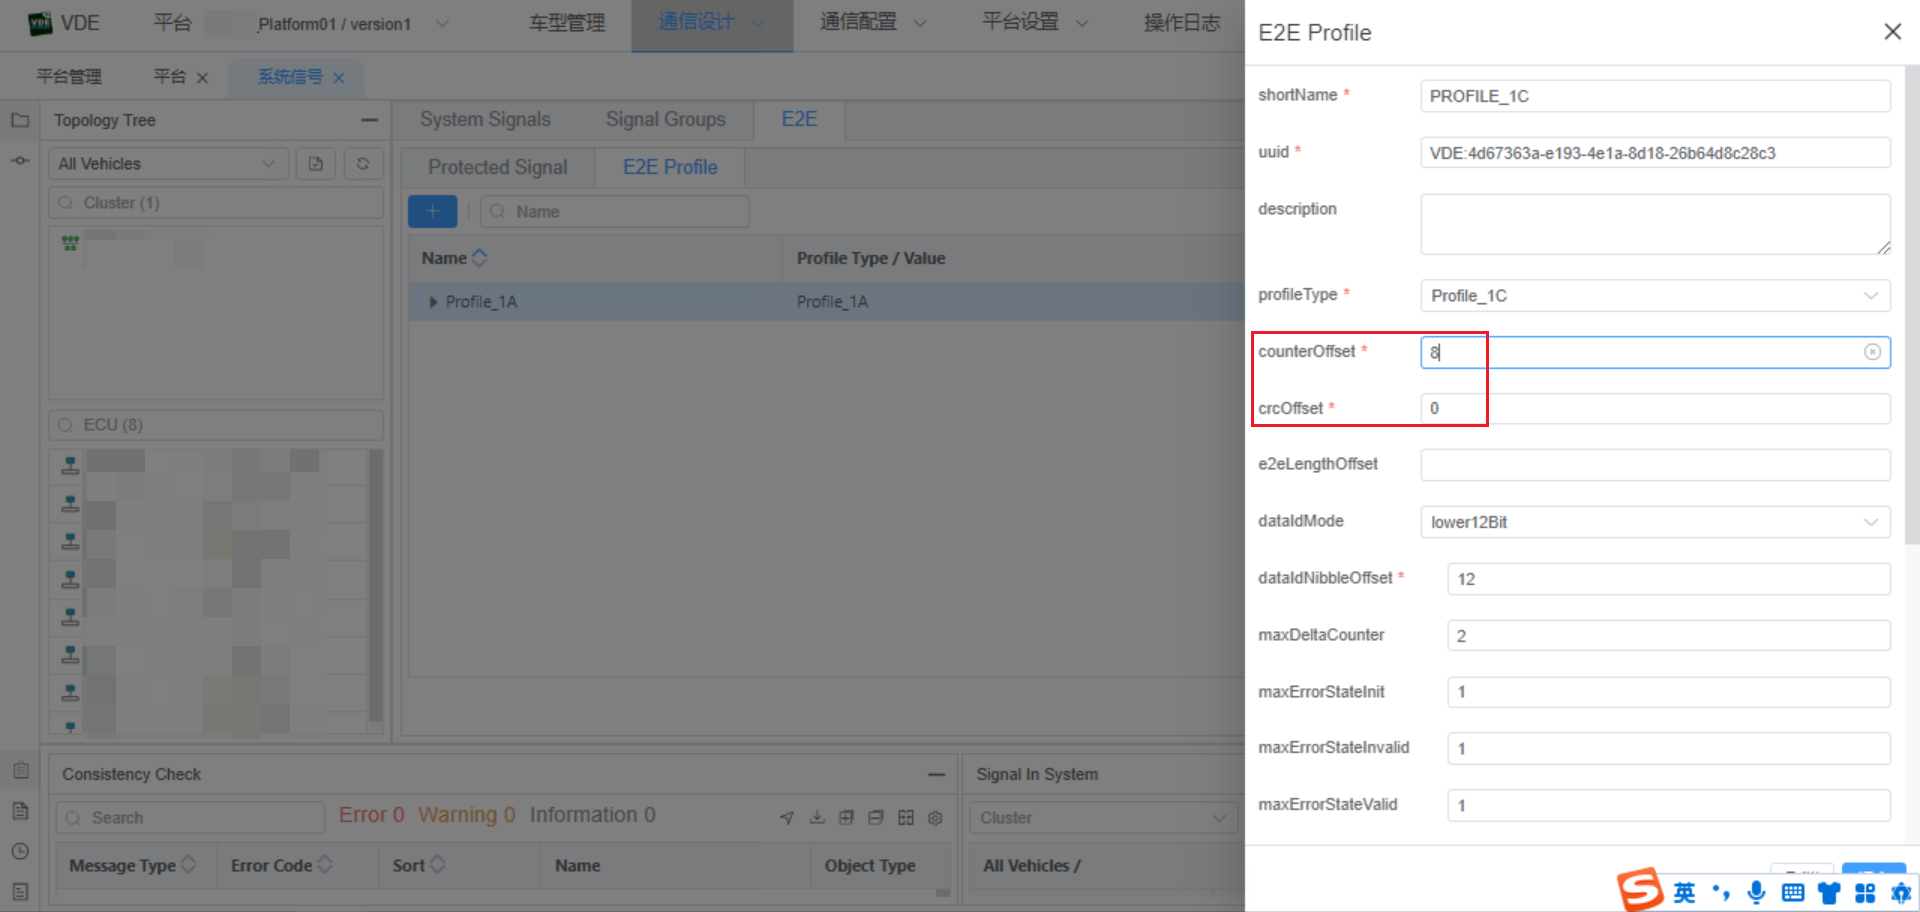Collapse the Topology Tree panel with the minus icon
The width and height of the screenshot is (1920, 912).
coord(369,120)
